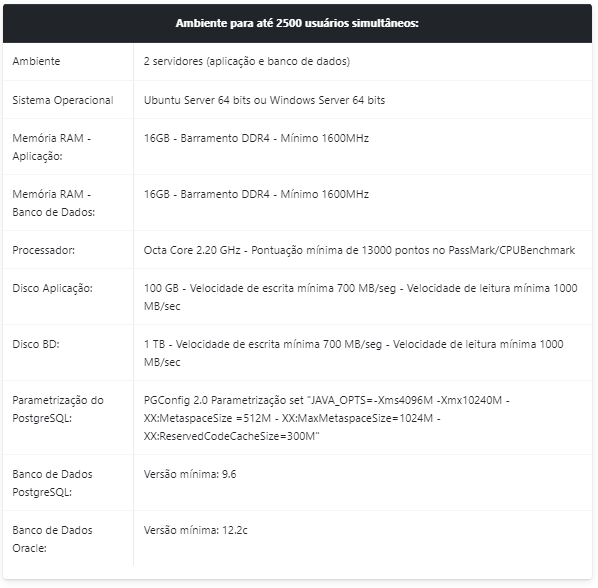Click the 100 GB disk speed description
The width and height of the screenshot is (598, 588).
(x=360, y=297)
